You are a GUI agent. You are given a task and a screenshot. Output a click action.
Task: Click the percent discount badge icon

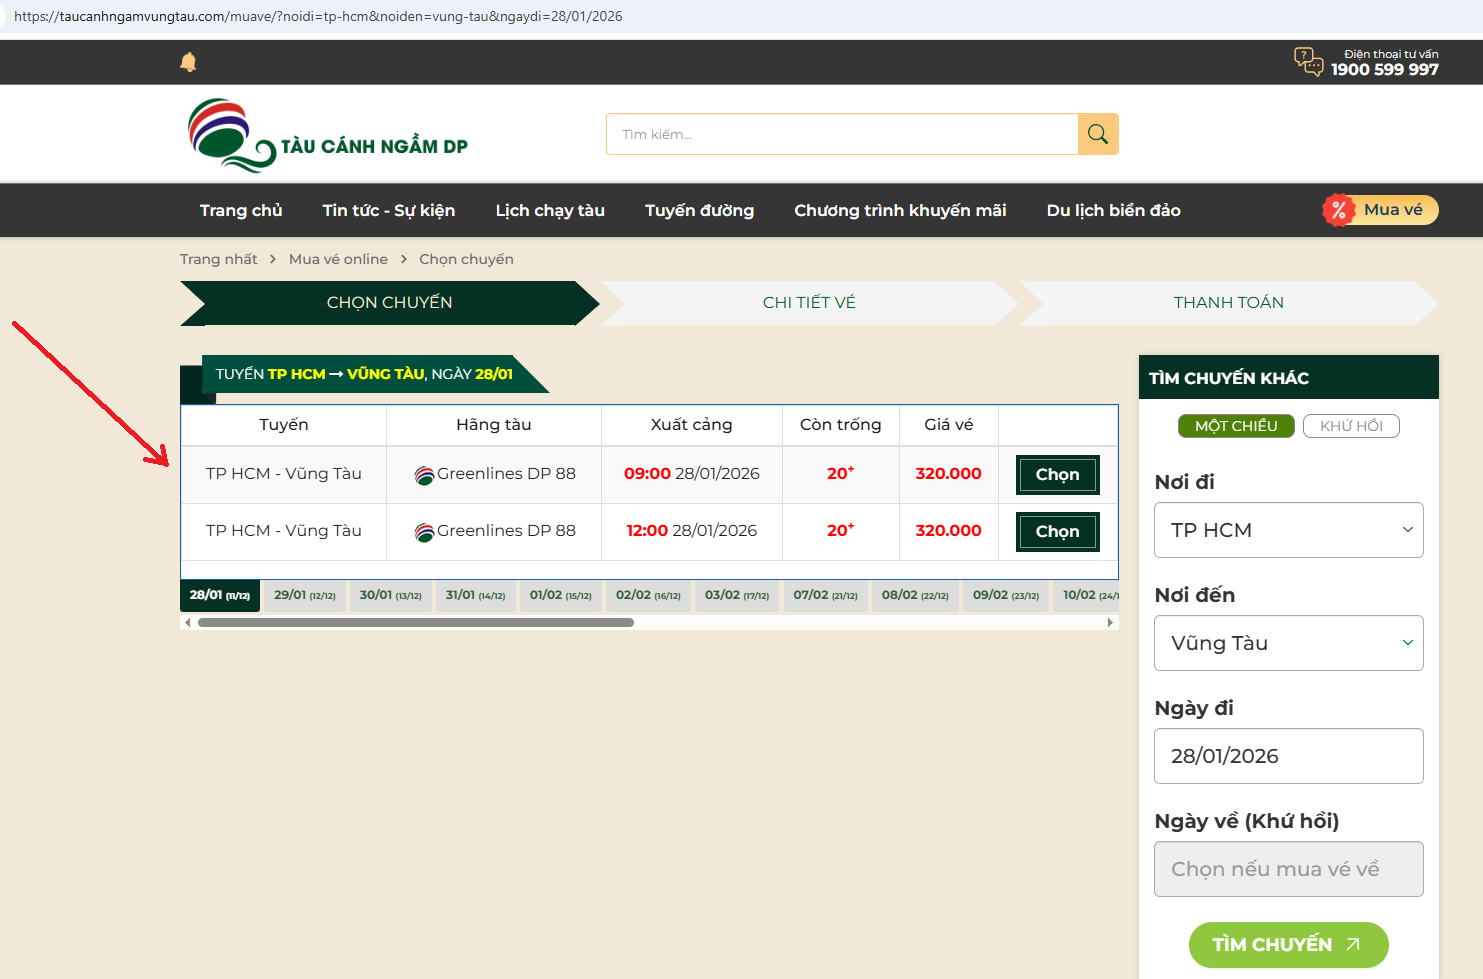point(1338,210)
